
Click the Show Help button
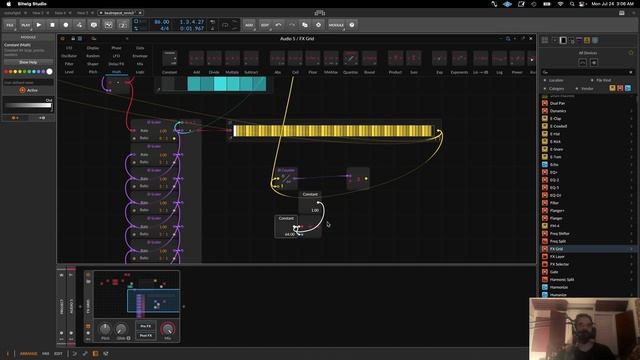coord(28,62)
